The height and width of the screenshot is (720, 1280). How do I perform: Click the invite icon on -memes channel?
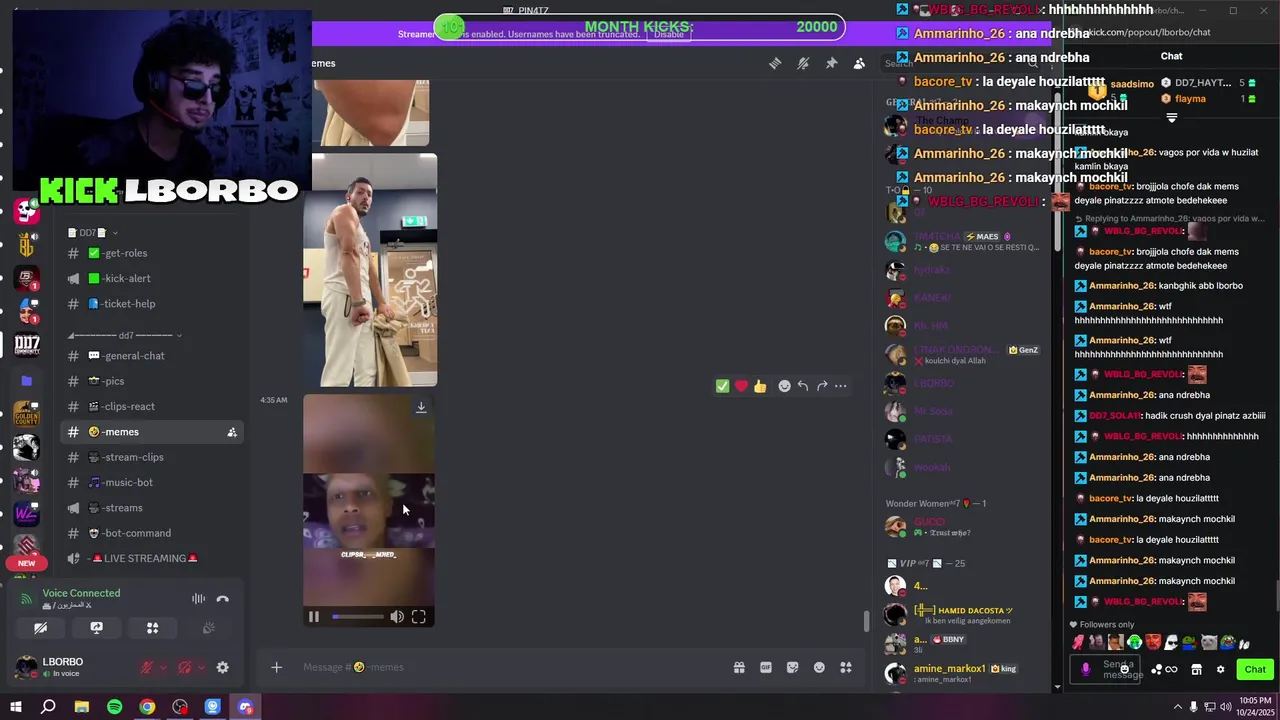click(232, 432)
